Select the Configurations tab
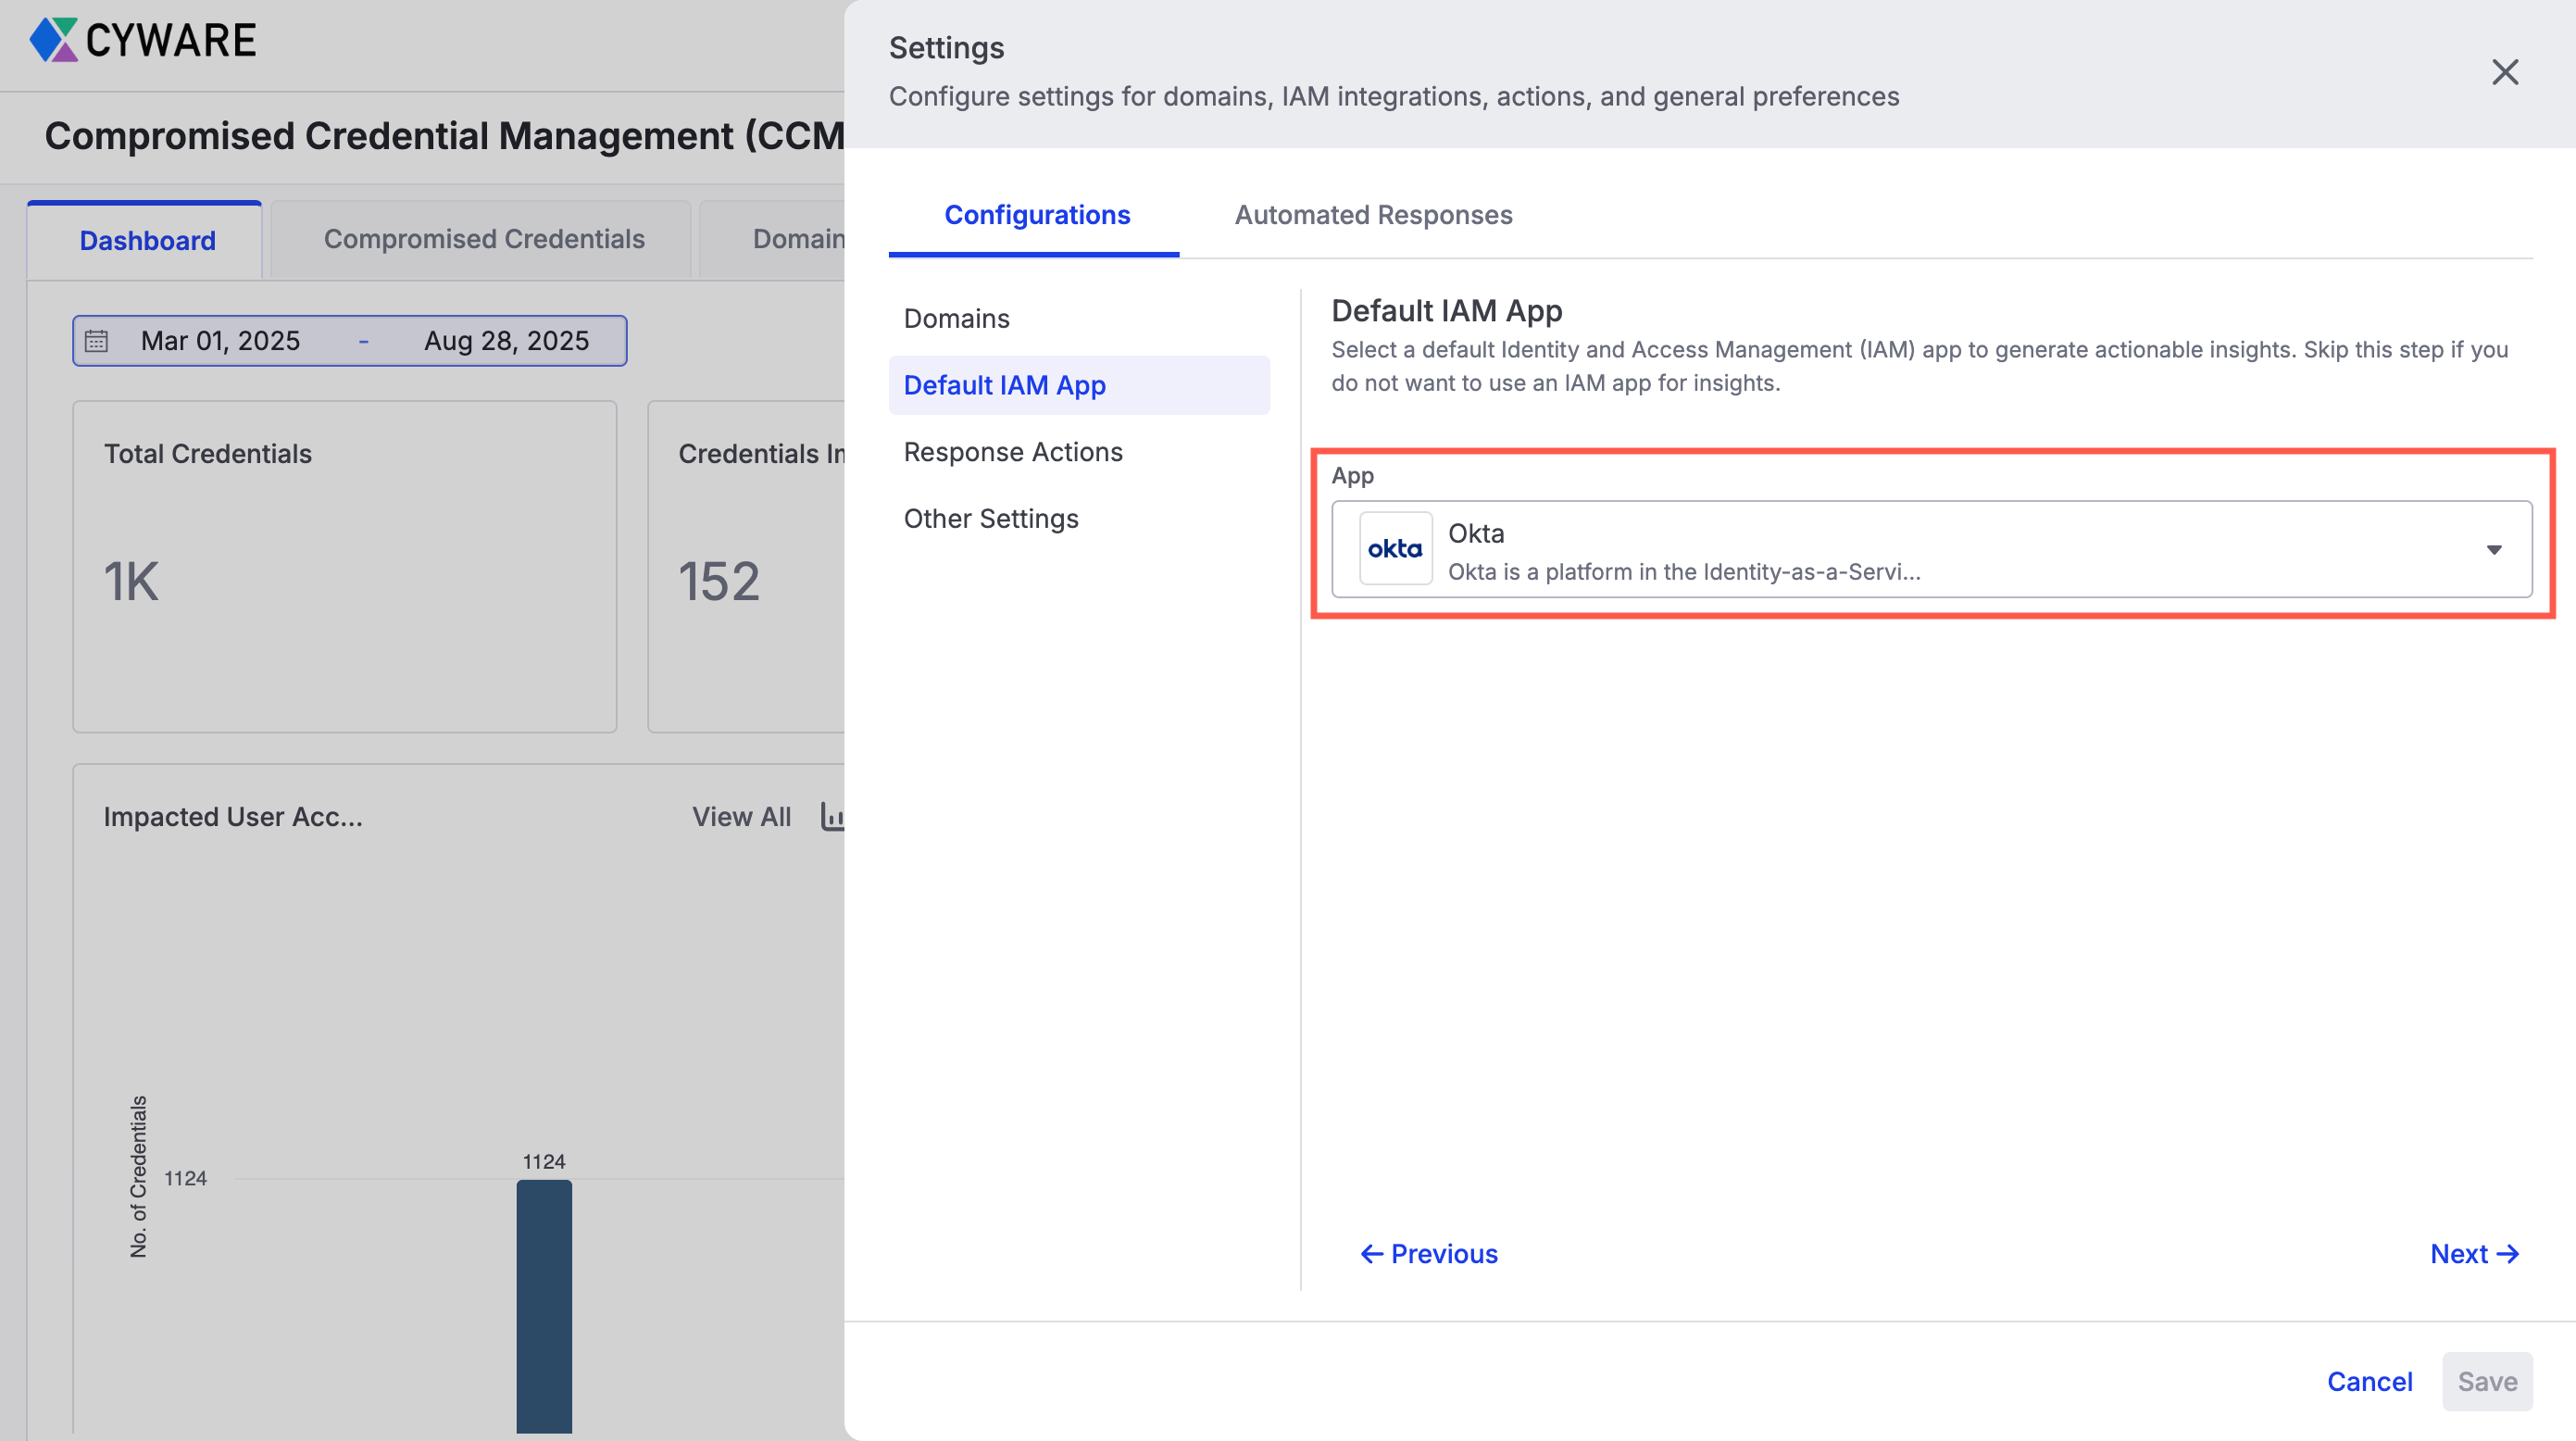The height and width of the screenshot is (1441, 2576). click(1036, 215)
